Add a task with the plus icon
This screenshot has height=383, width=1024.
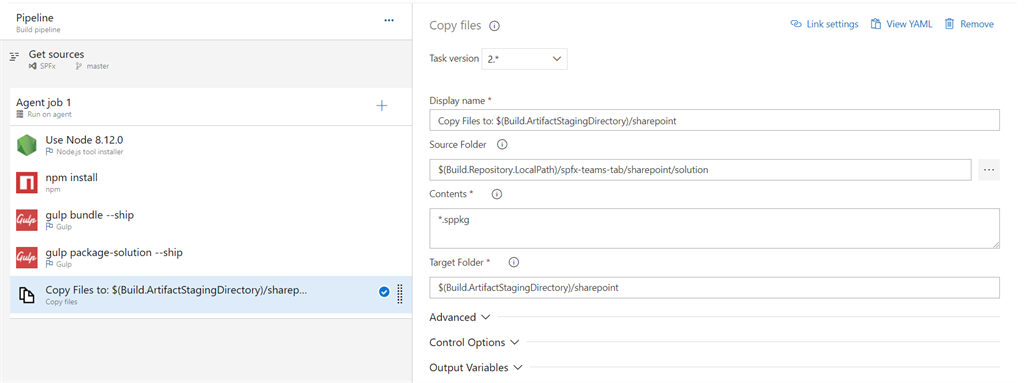click(x=382, y=105)
